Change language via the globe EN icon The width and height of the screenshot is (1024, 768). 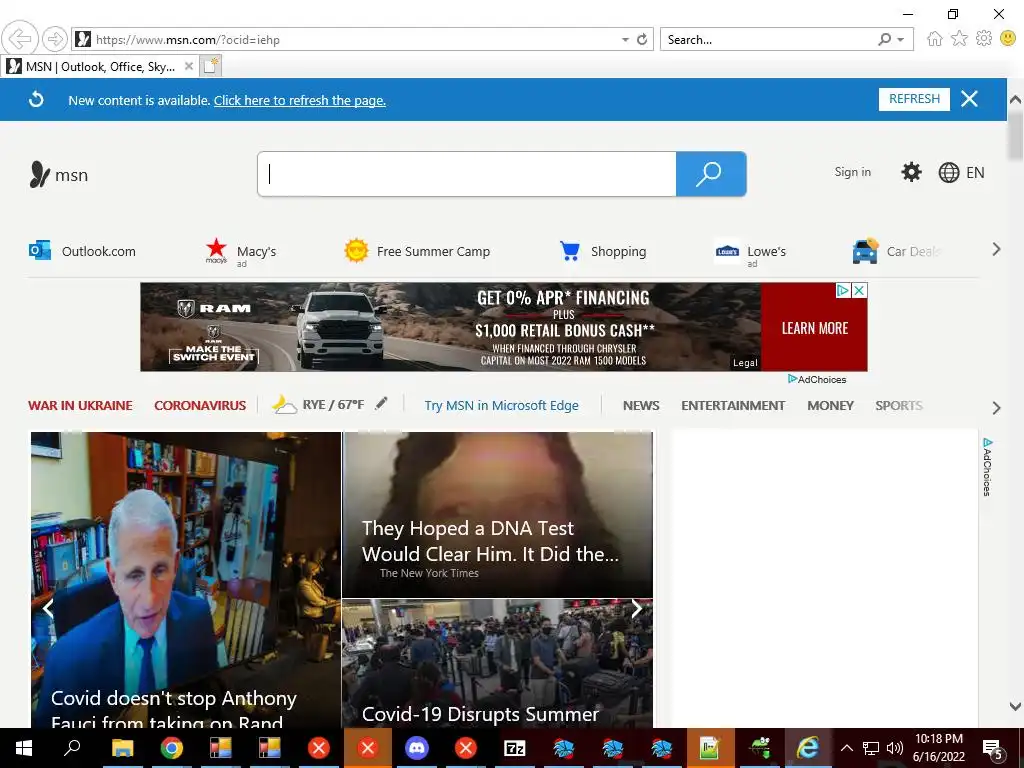click(961, 172)
